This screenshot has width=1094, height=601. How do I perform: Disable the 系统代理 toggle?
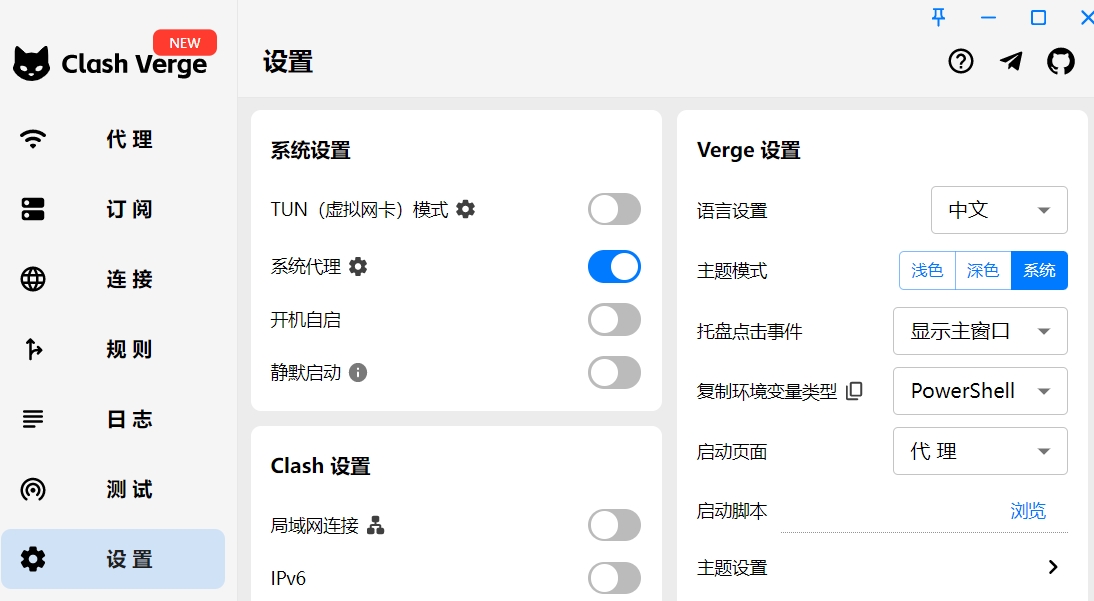coord(614,266)
